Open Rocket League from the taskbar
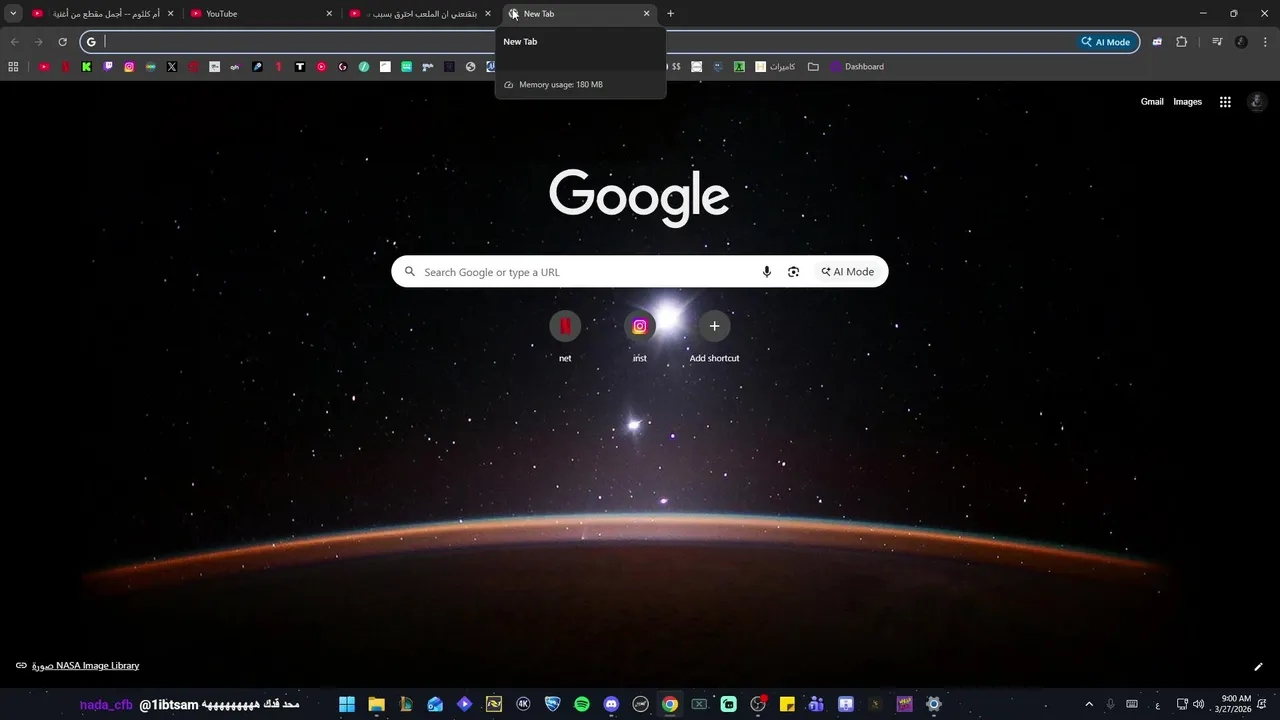The width and height of the screenshot is (1280, 720). (x=552, y=704)
